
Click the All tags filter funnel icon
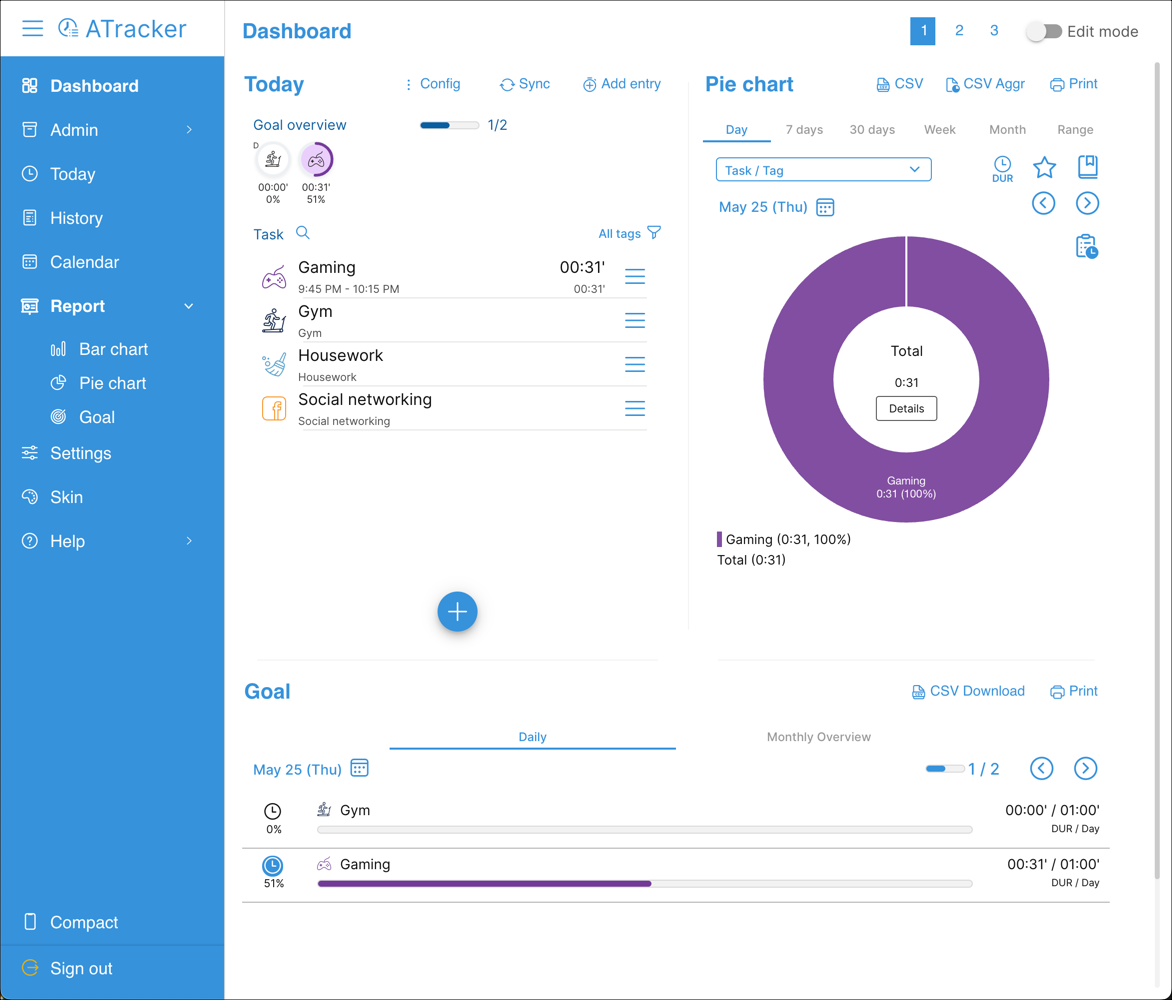pos(655,232)
